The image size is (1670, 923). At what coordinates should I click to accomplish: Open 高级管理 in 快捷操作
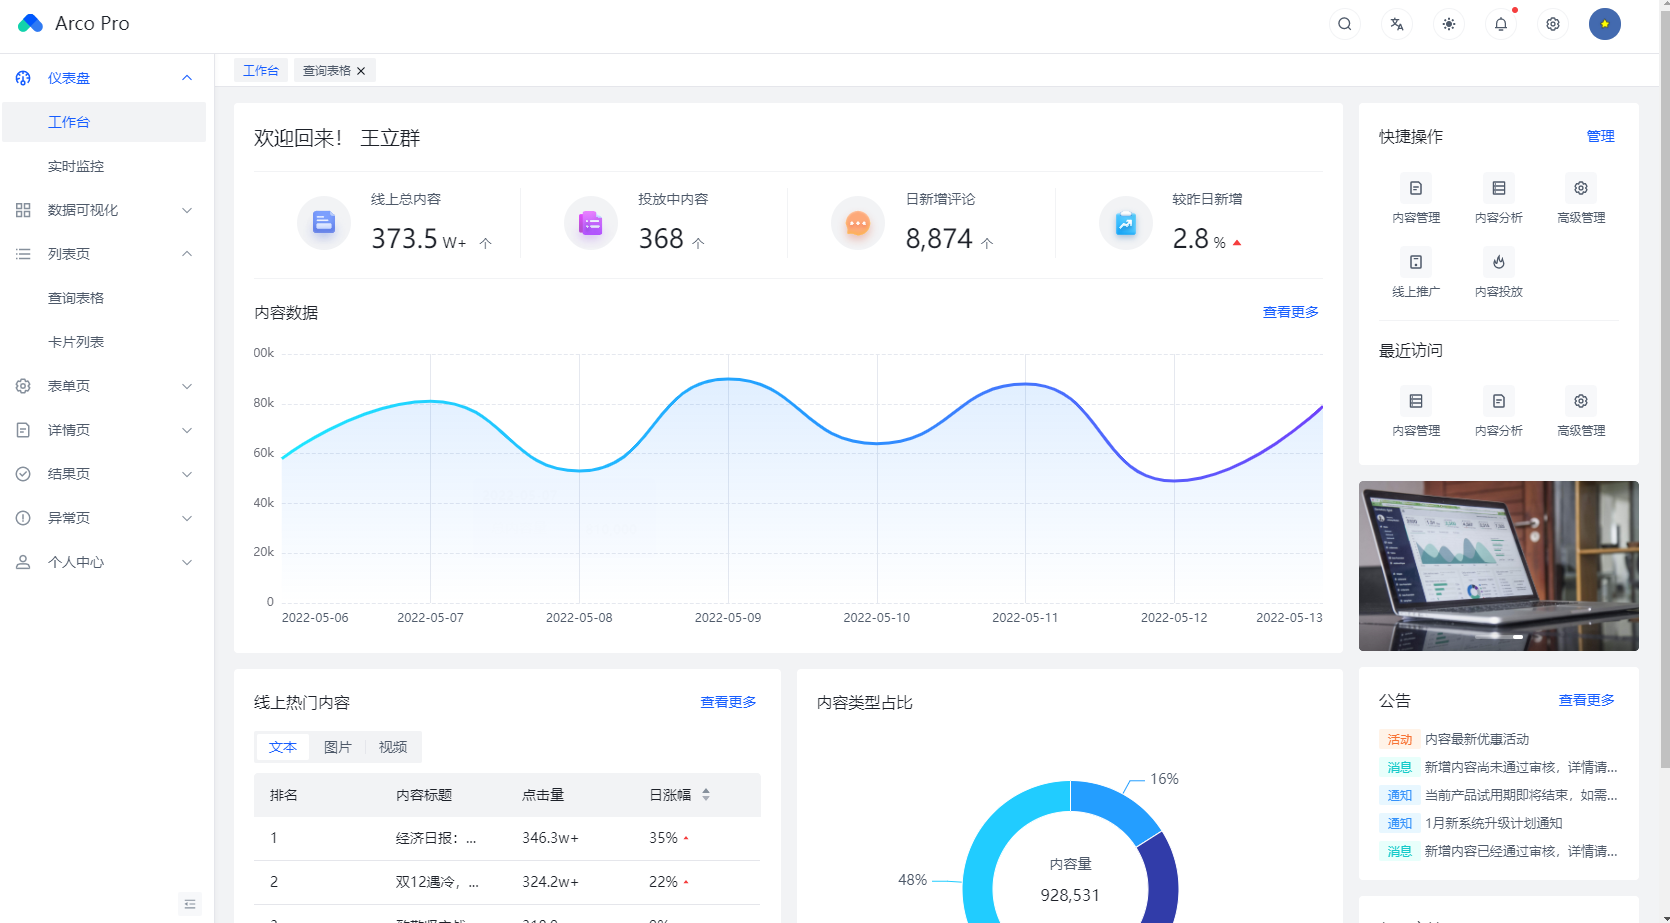pos(1581,199)
